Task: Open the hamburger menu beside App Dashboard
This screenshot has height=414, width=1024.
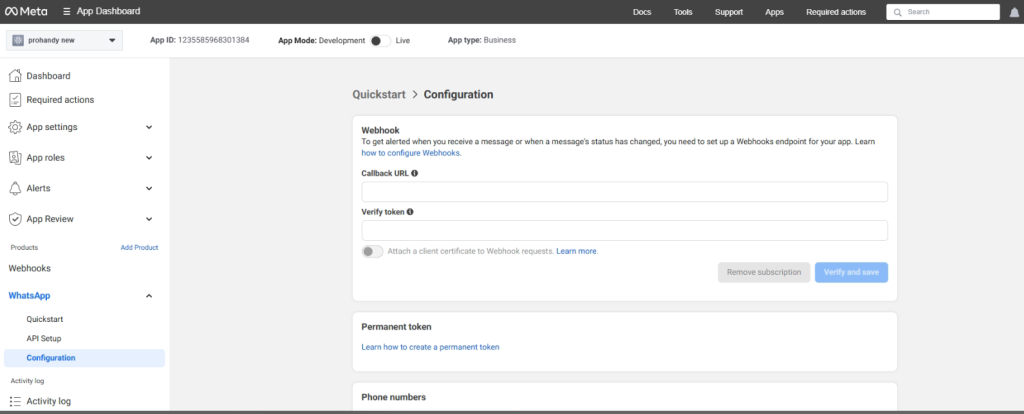Action: (x=67, y=11)
